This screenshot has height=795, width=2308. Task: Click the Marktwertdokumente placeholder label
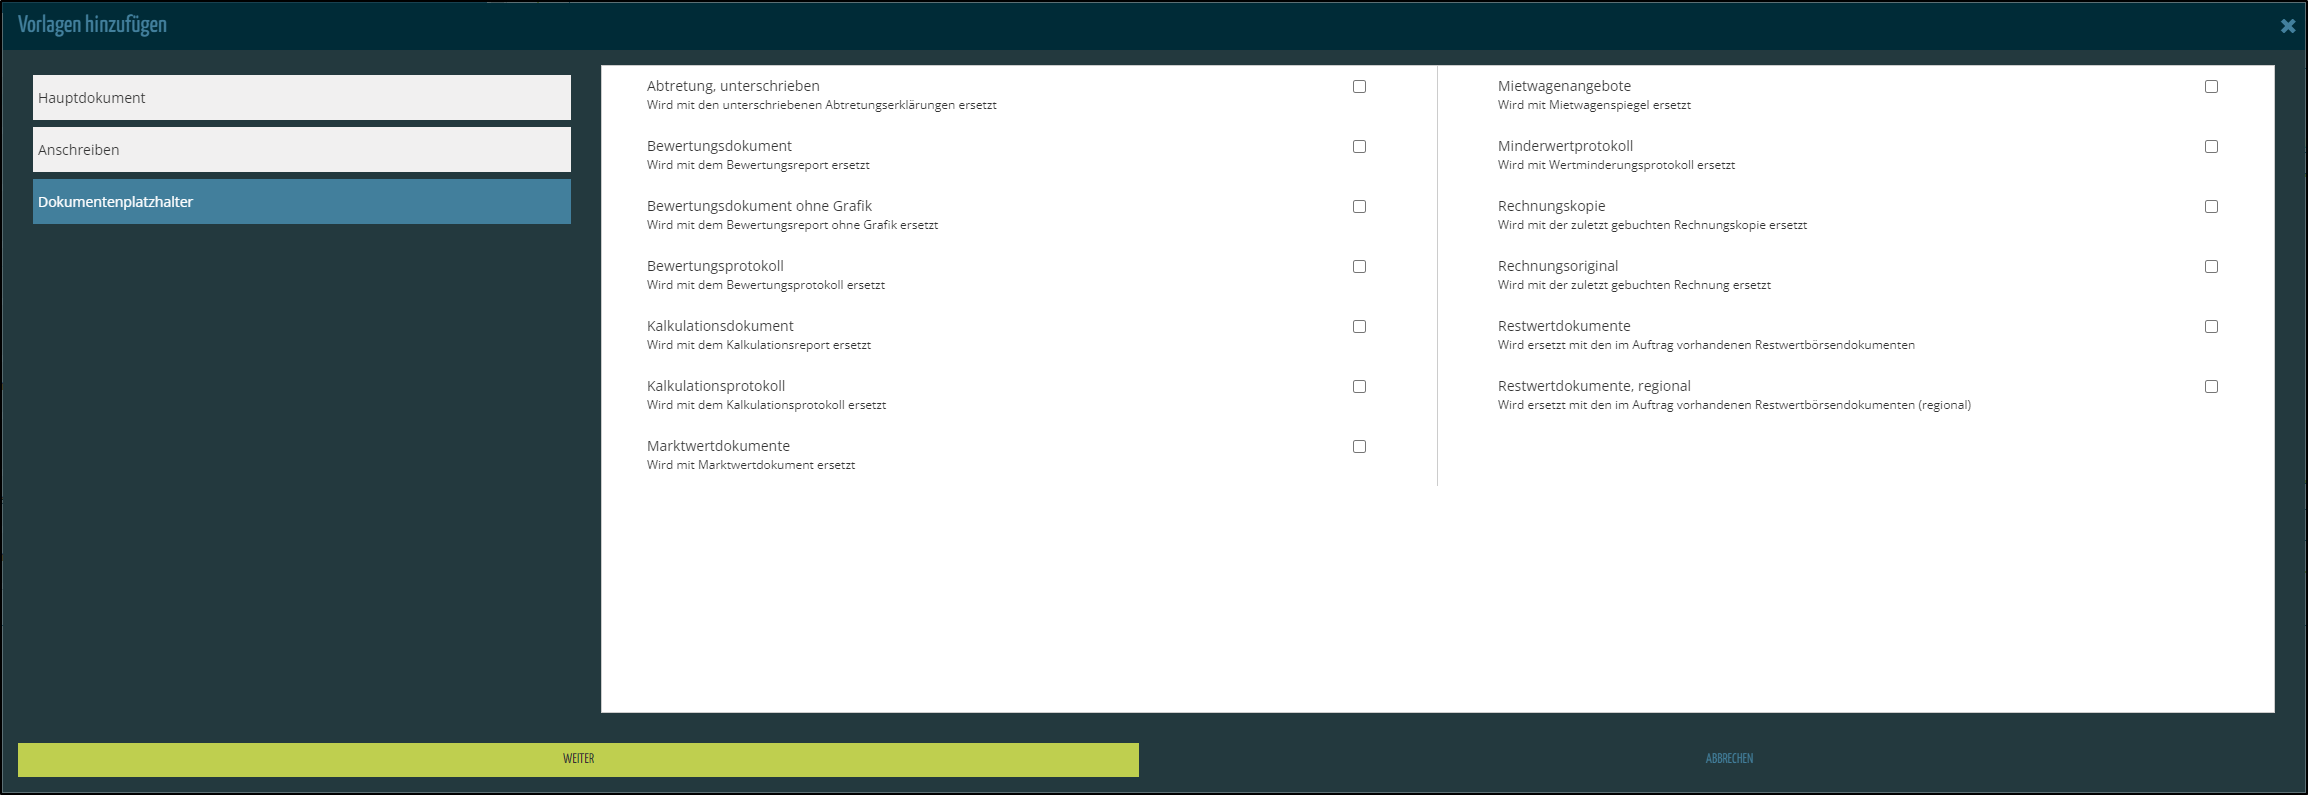[718, 446]
